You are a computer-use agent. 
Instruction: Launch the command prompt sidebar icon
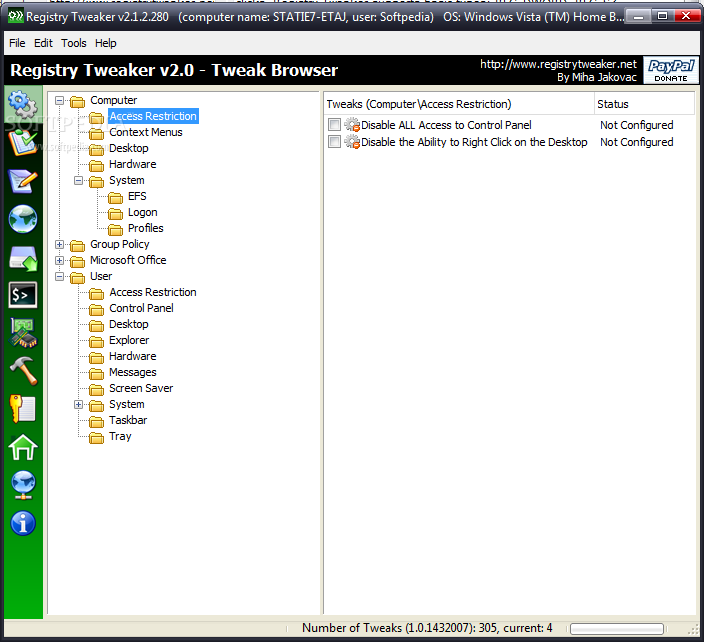point(22,295)
